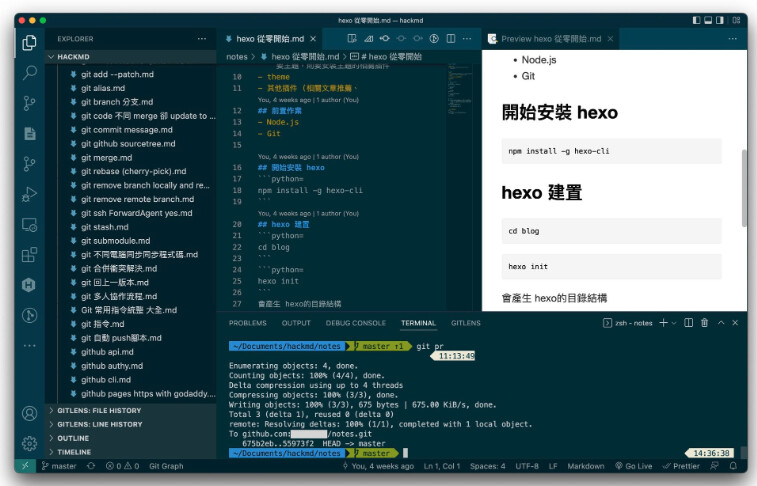The width and height of the screenshot is (757, 486).
Task: Select the hexo 從零開始.md editor tab
Action: 270,39
